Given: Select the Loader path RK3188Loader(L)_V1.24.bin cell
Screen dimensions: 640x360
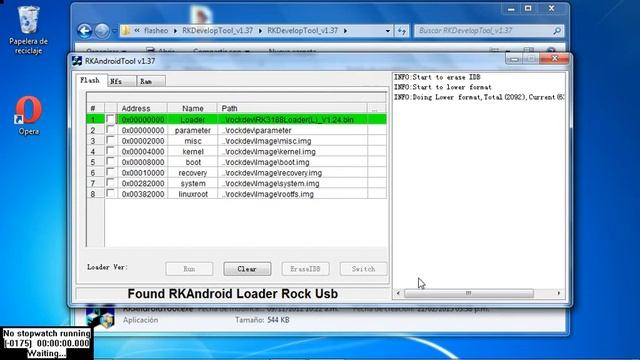Looking at the screenshot, I should pyautogui.click(x=292, y=120).
